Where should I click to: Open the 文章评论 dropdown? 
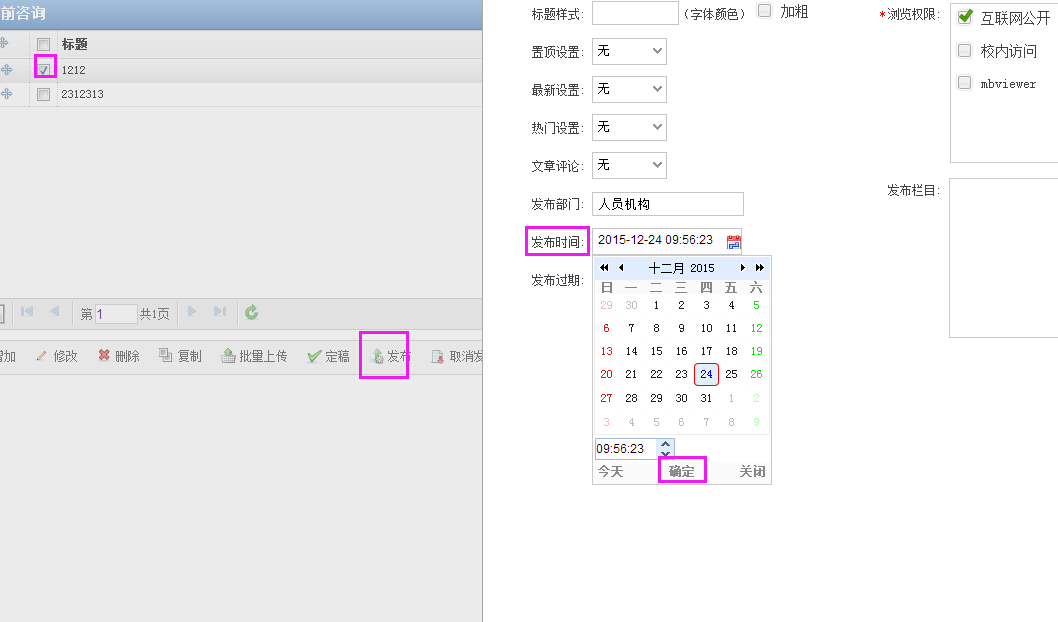[x=629, y=165]
